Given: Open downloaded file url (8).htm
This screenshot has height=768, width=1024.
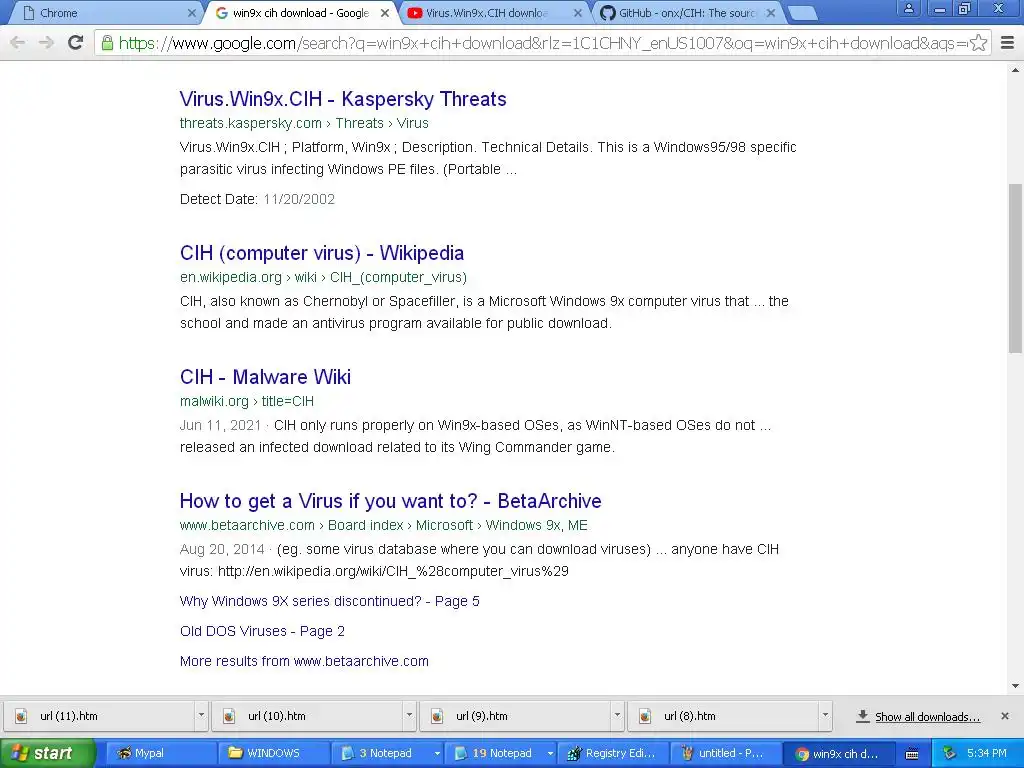Looking at the screenshot, I should (721, 716).
